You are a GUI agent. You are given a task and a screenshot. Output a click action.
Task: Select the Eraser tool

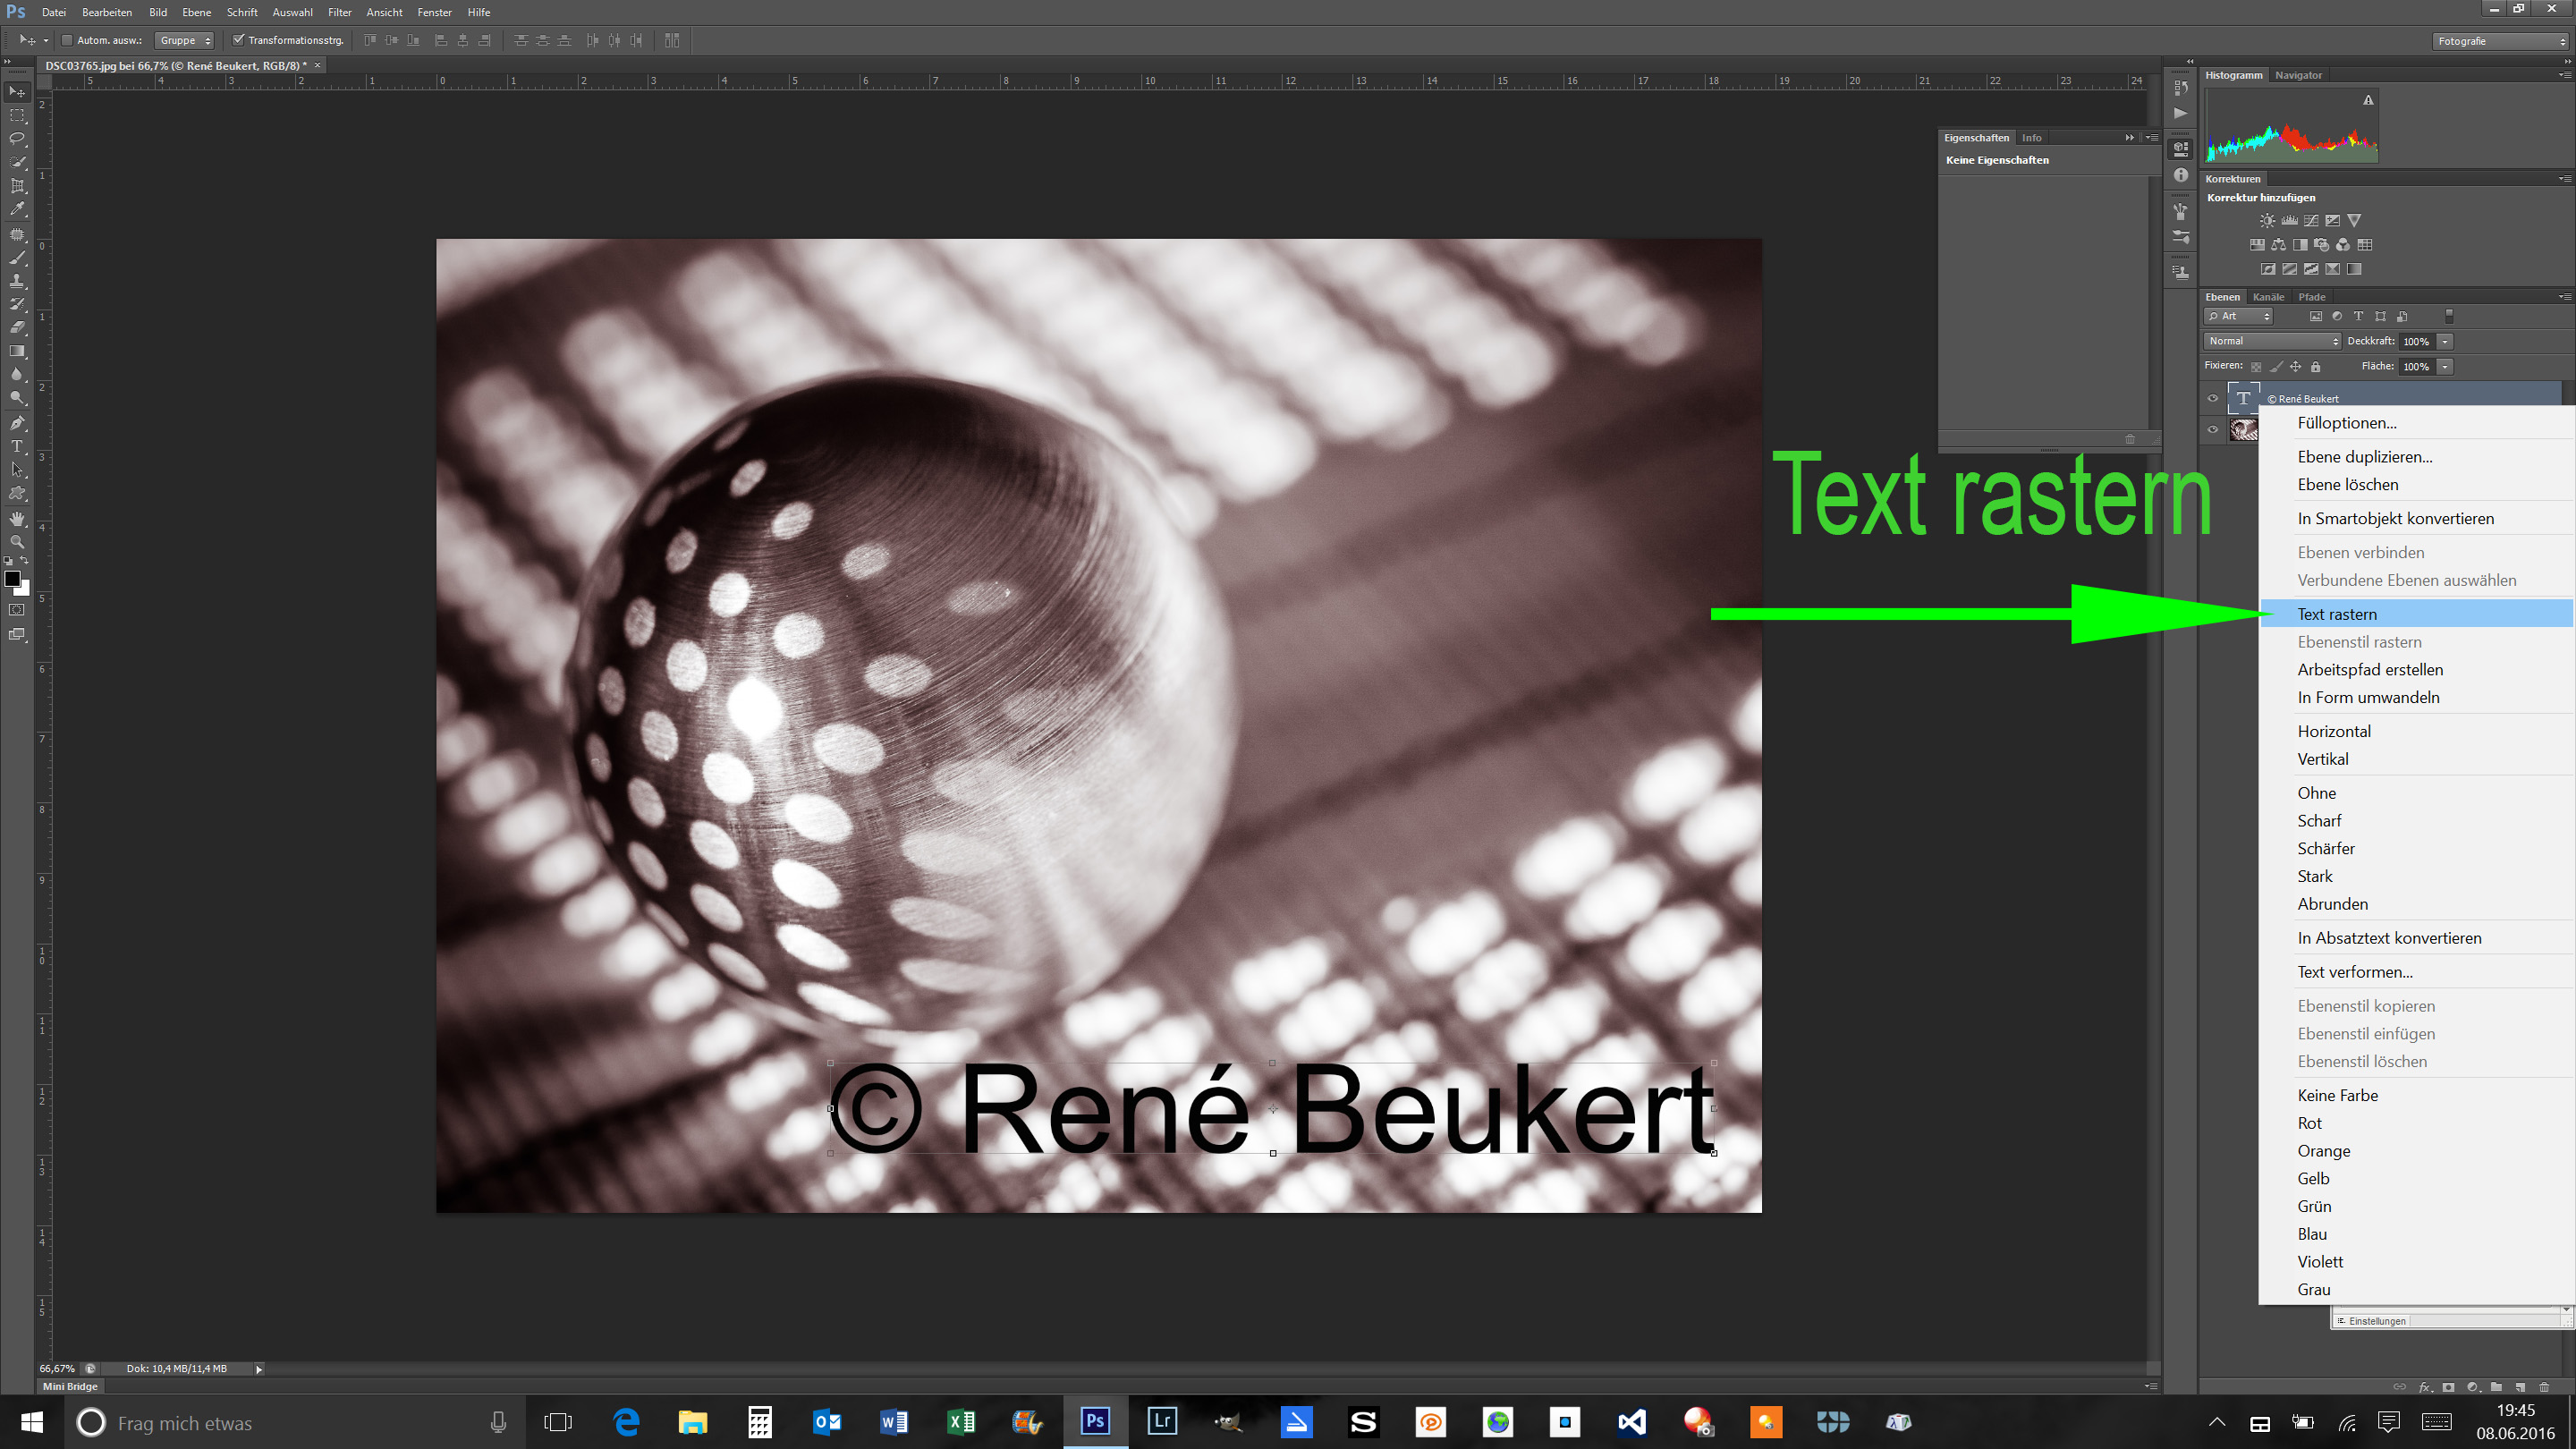click(x=17, y=328)
